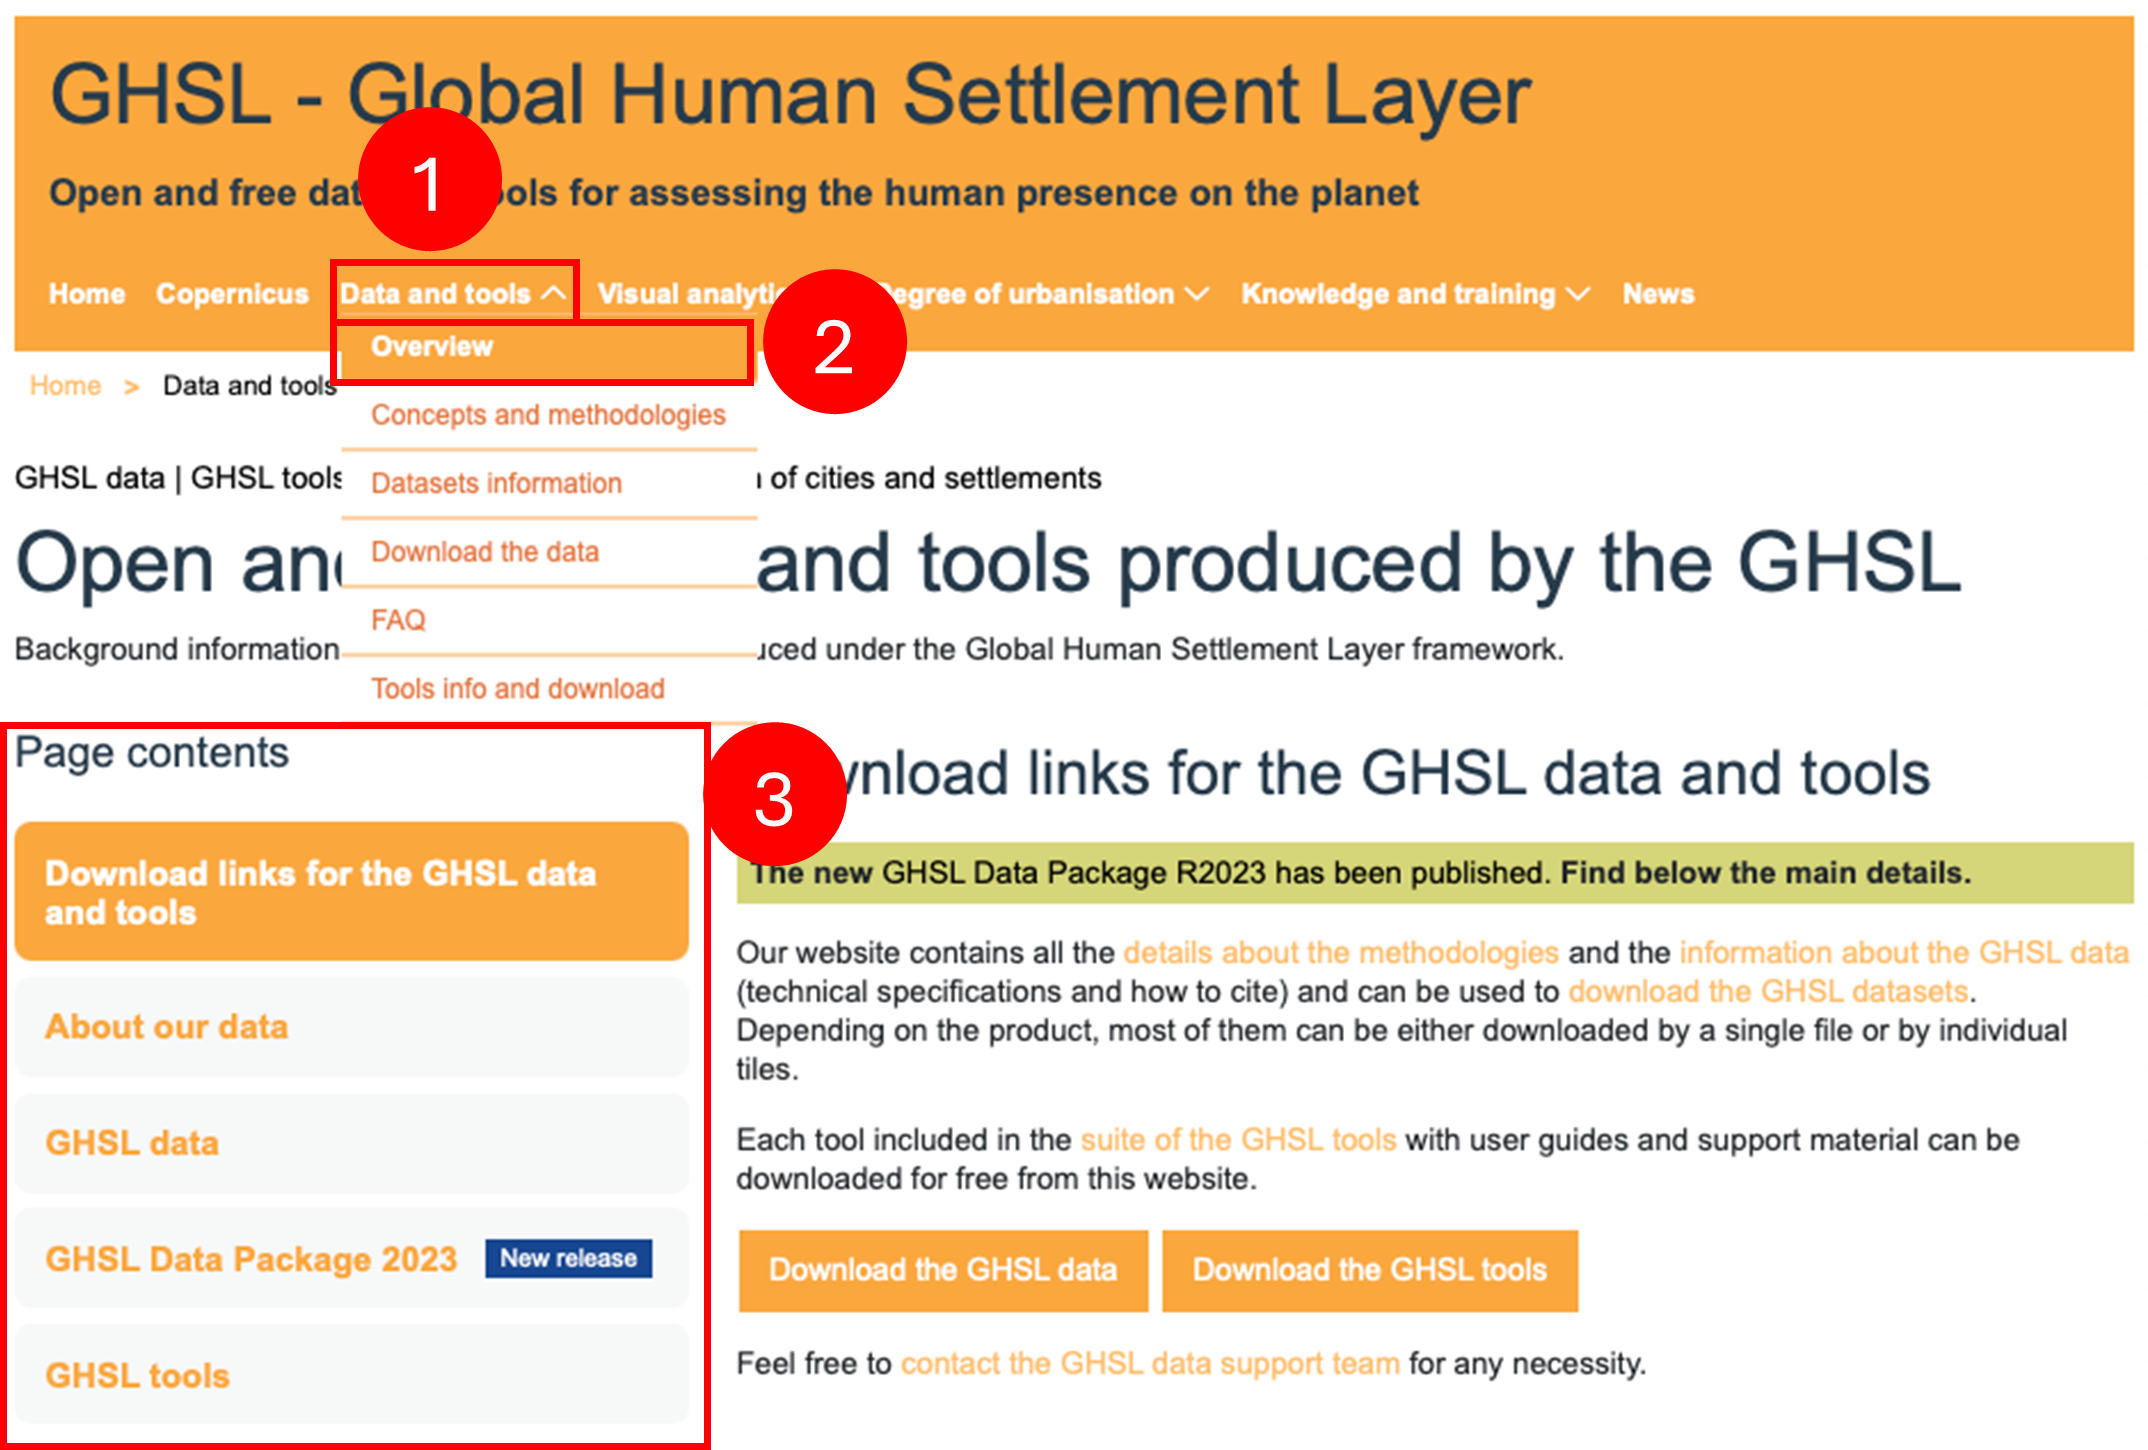Open the Home navigation item
This screenshot has width=2148, height=1450.
87,294
